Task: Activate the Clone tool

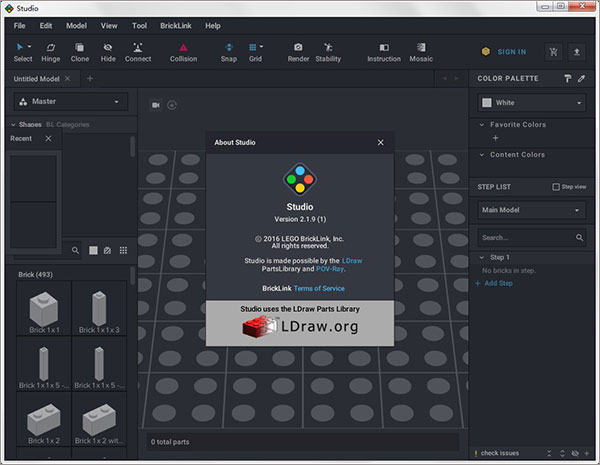Action: click(x=80, y=52)
